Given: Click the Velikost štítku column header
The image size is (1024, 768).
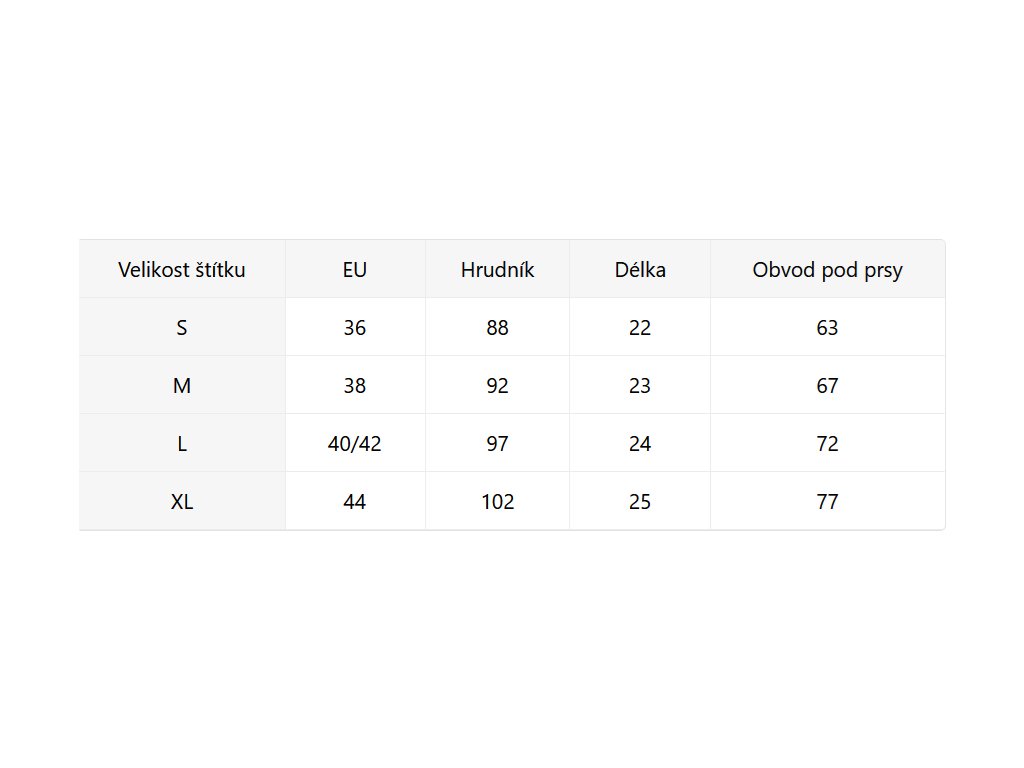Looking at the screenshot, I should 182,269.
